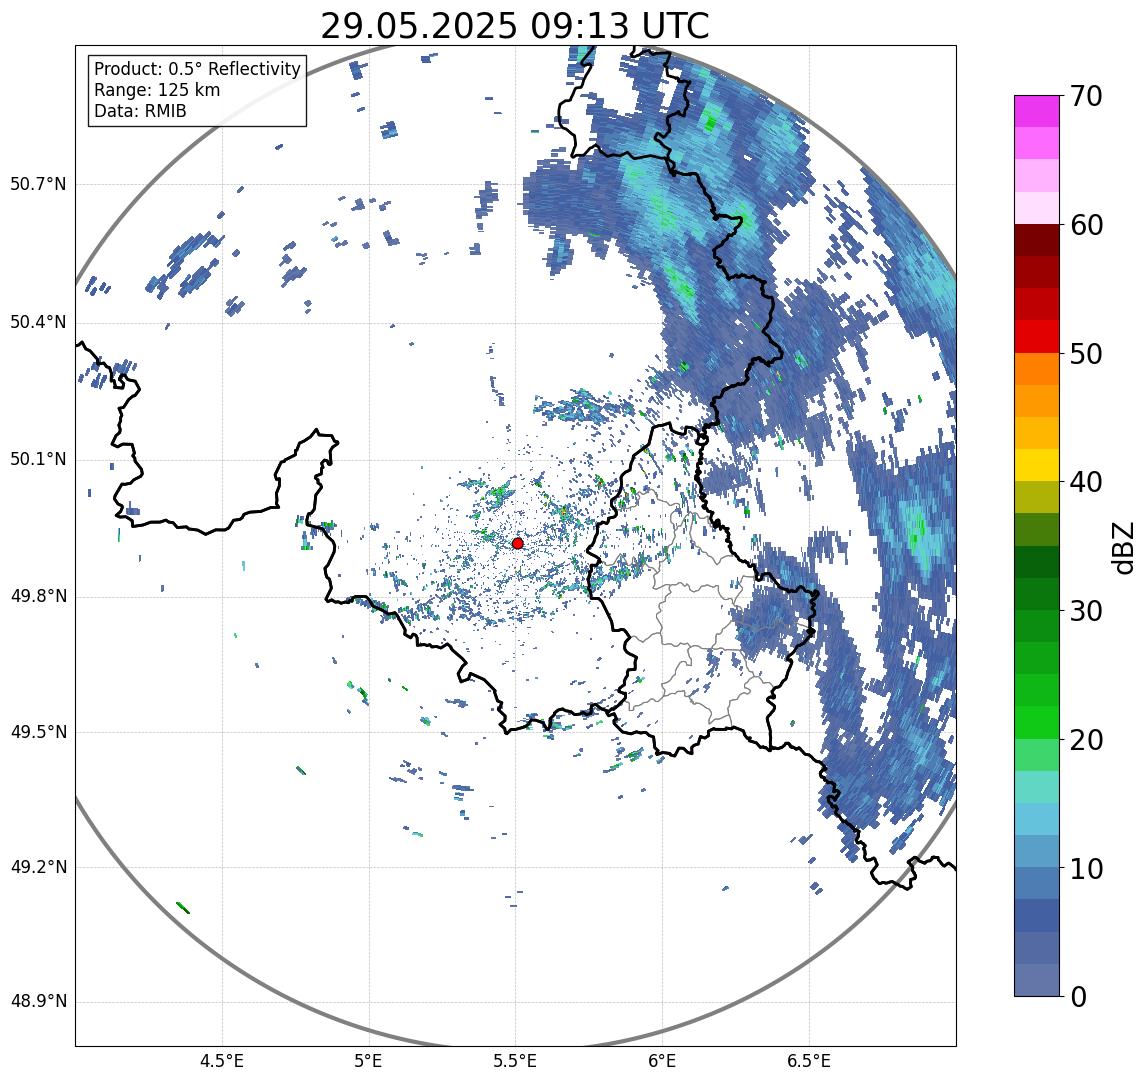Screen dimensions: 1148x1081
Task: Click the colorbar tick label 20
Action: (1085, 740)
